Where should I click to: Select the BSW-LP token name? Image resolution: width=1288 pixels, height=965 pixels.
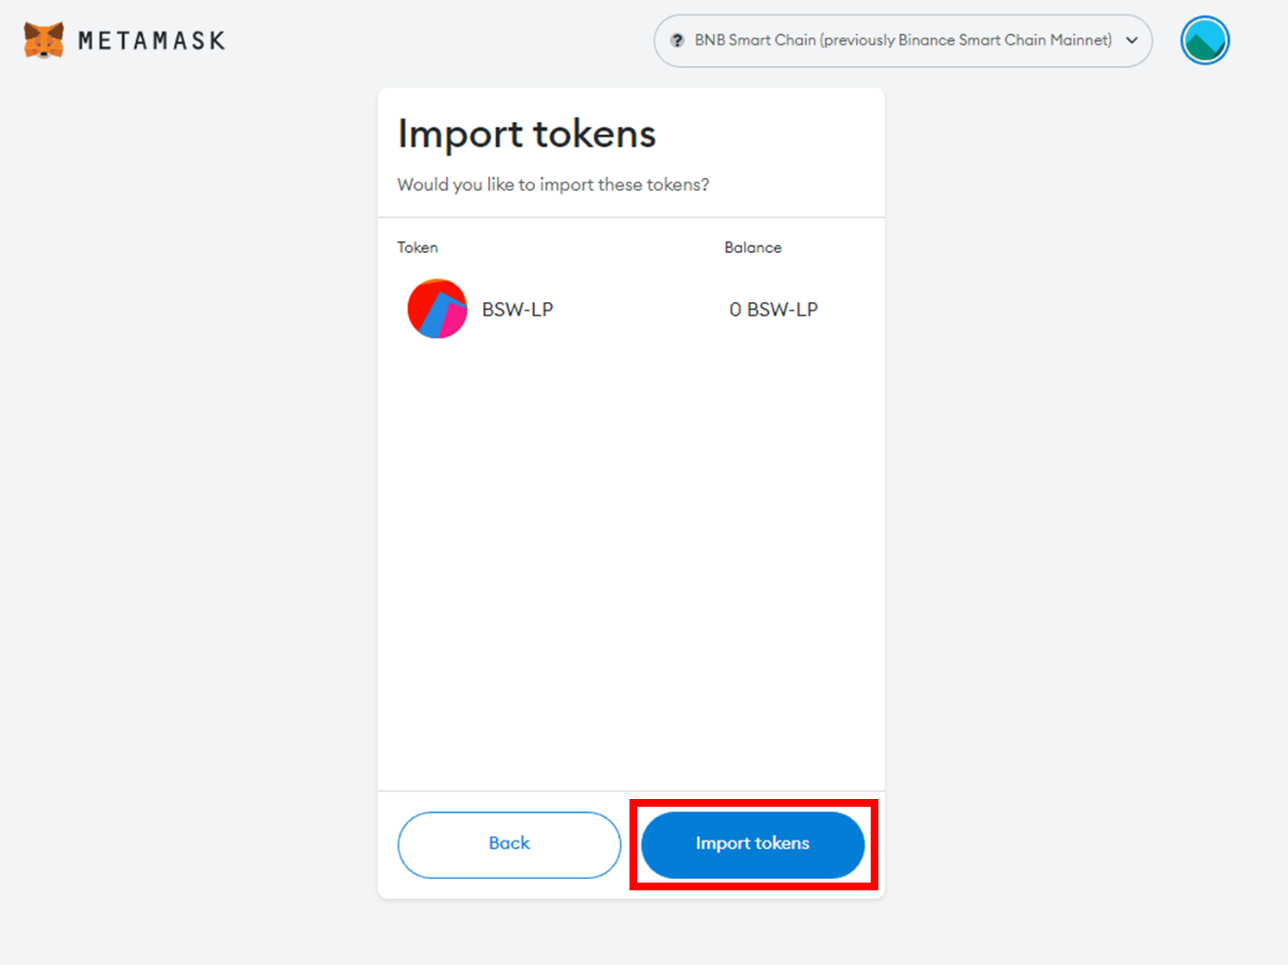tap(517, 310)
